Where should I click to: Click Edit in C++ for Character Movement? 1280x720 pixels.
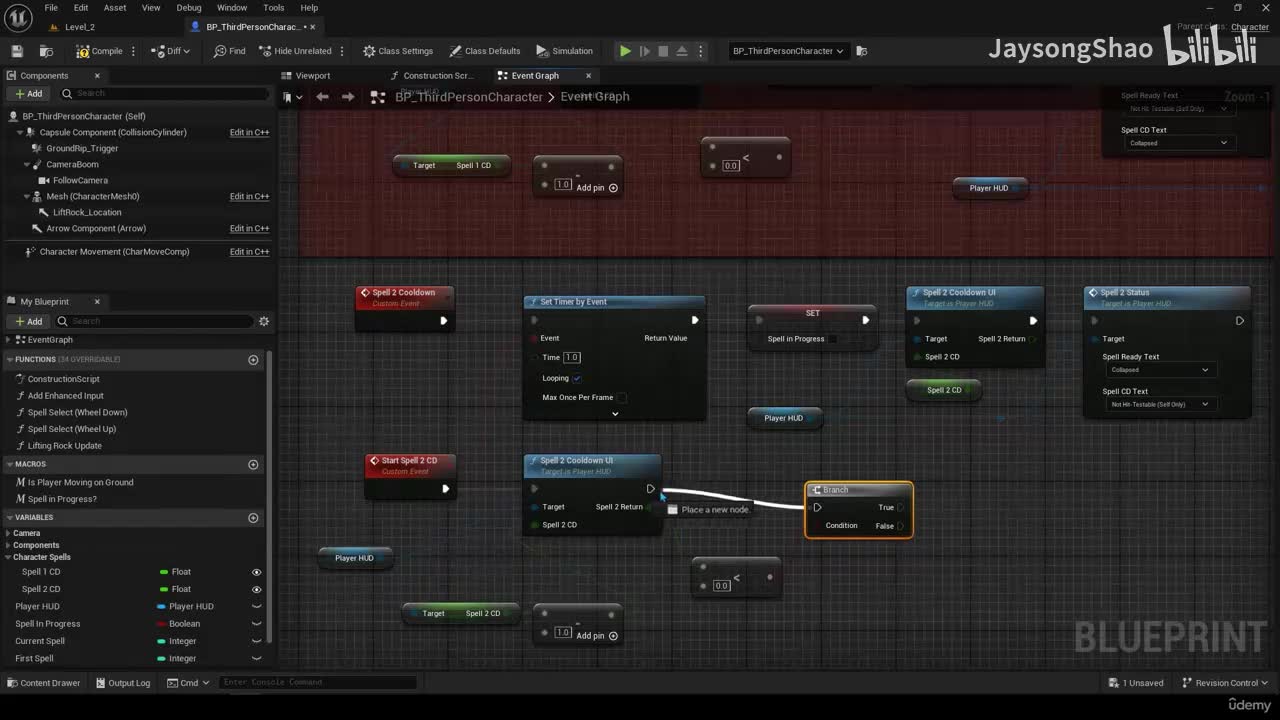[249, 252]
